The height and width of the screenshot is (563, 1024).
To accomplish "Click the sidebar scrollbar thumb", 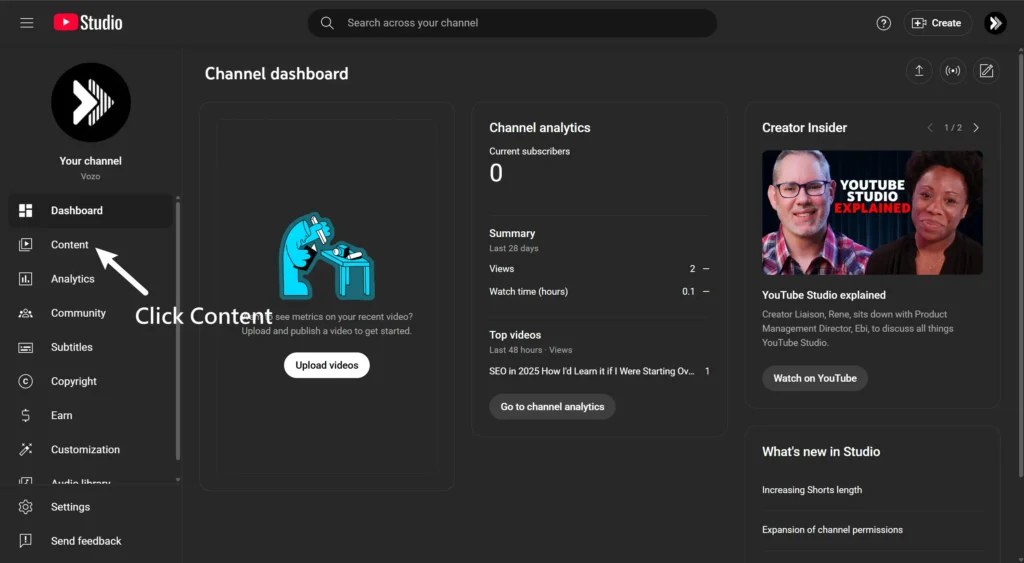I will click(x=178, y=330).
